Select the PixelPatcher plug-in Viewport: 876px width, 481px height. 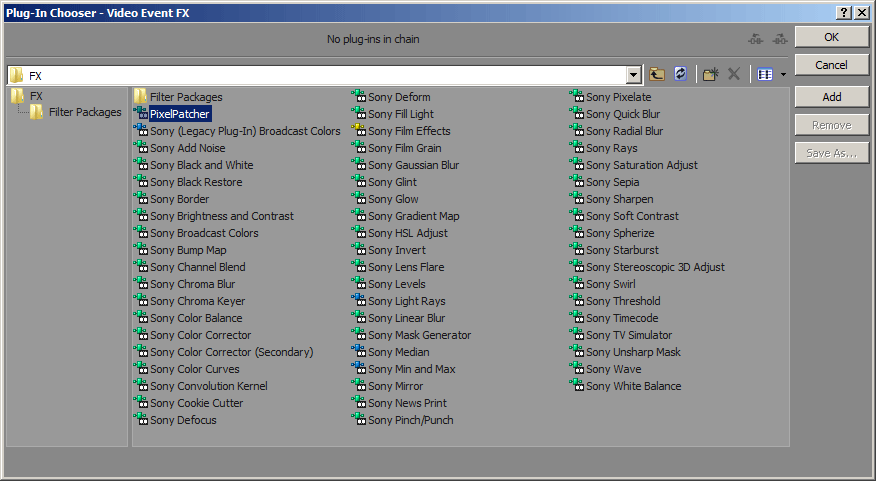(179, 114)
